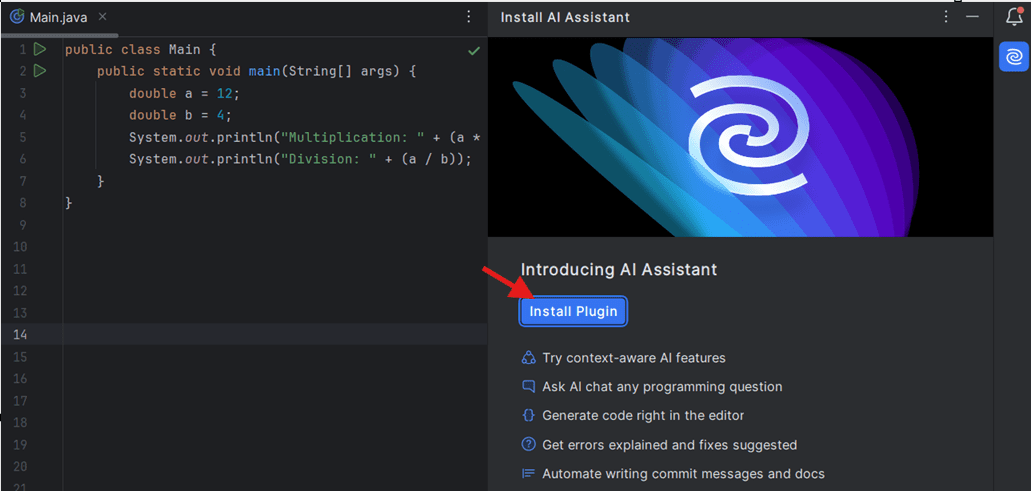Click the context-aware AI features icon
Screen dimensions: 1031x491
pos(529,358)
